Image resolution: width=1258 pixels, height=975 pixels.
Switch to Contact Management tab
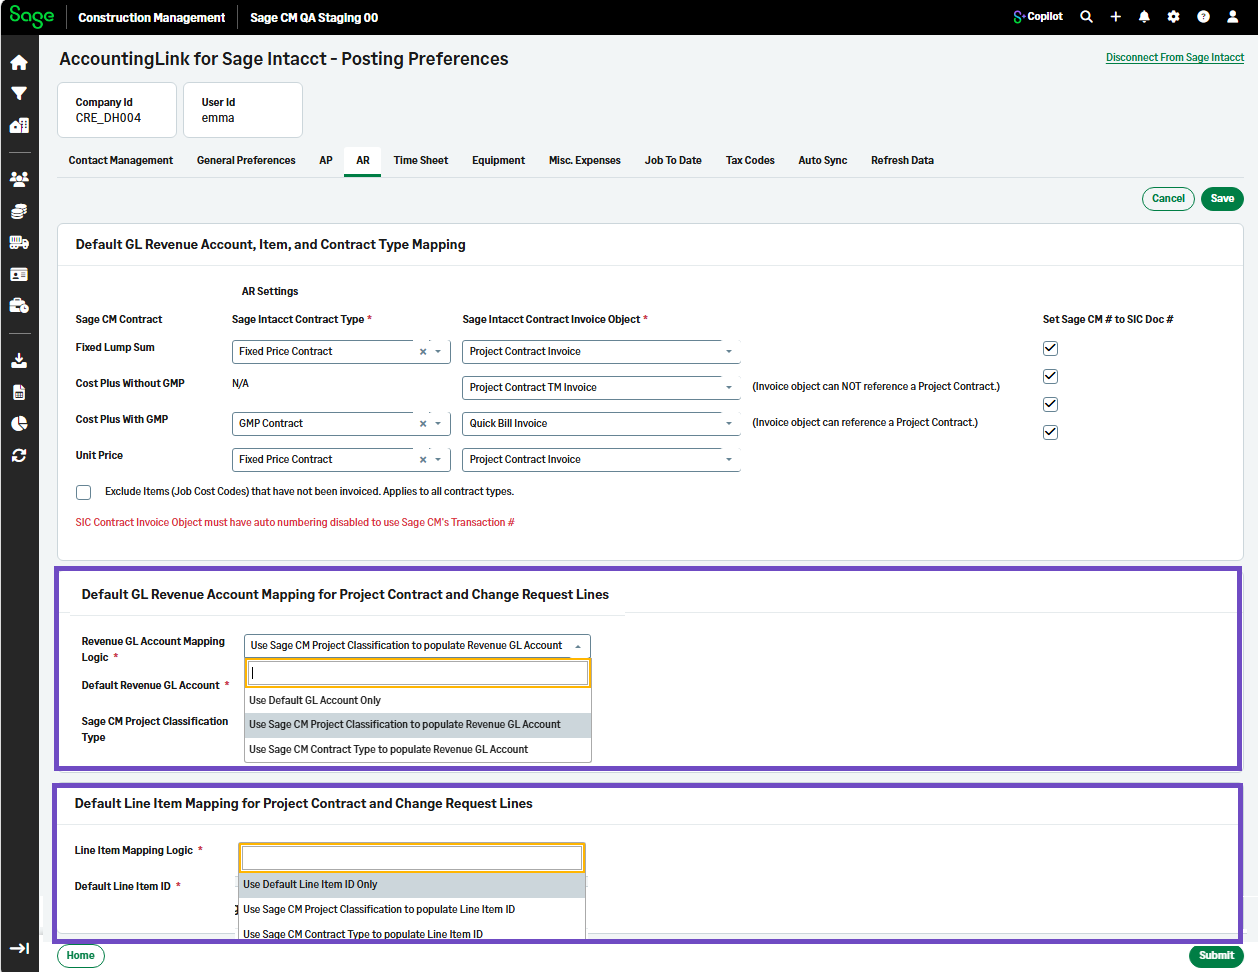121,161
